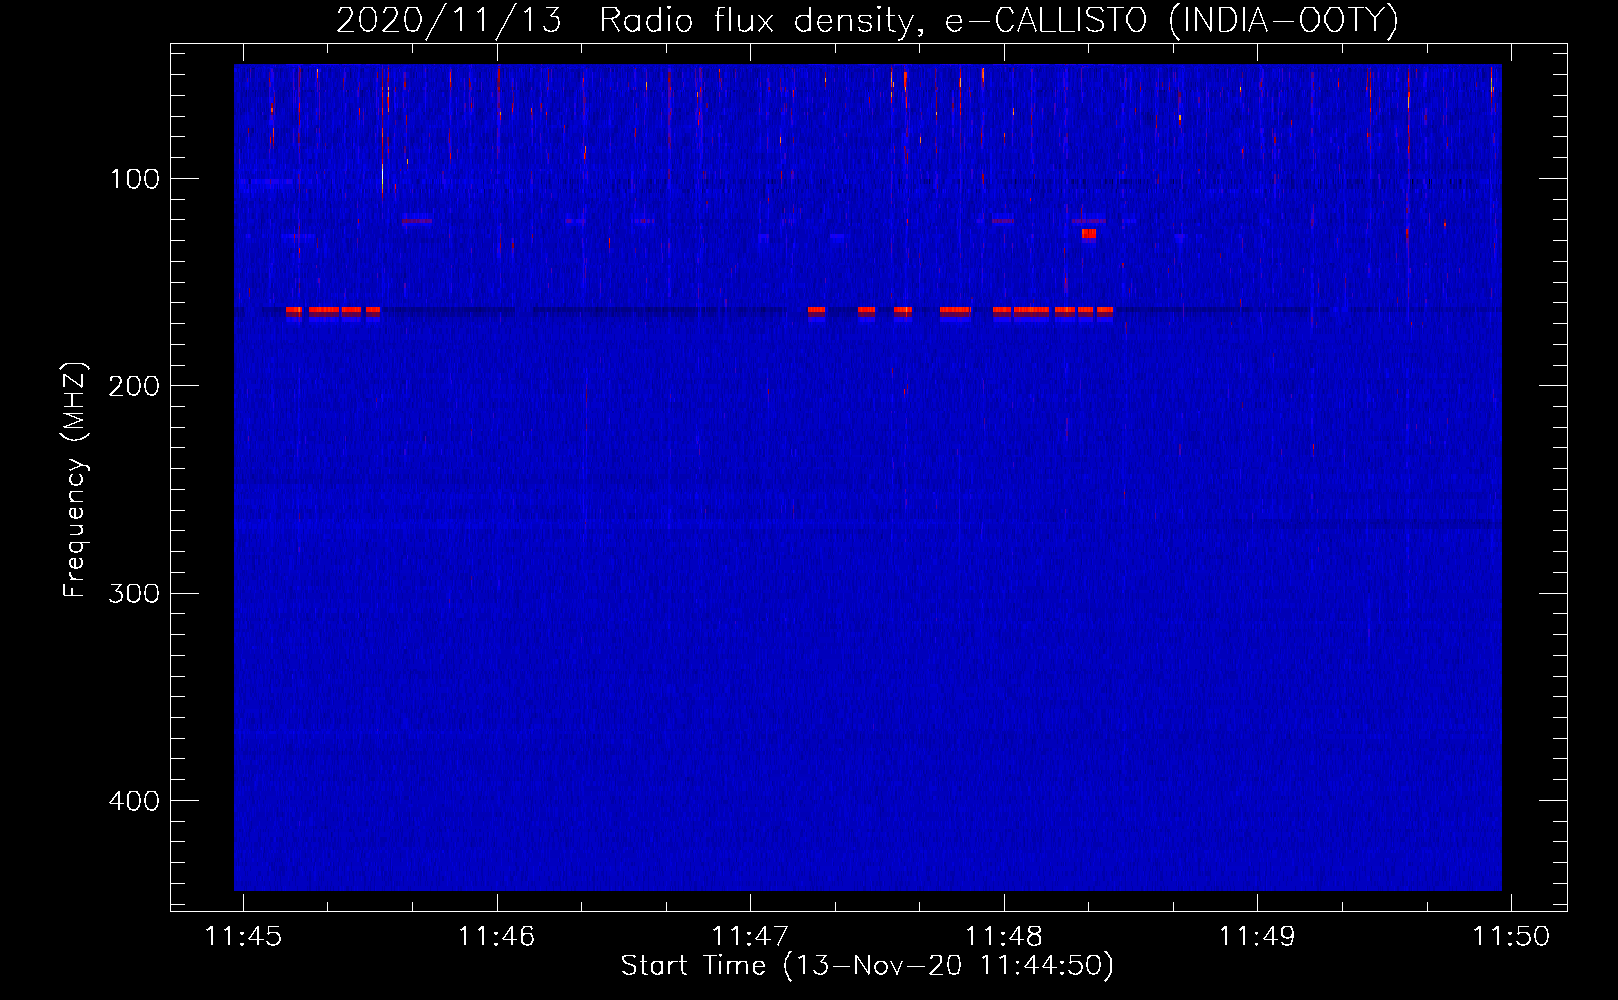
Task: Click the leftmost red segment on the 163 MHz line
Action: point(293,311)
